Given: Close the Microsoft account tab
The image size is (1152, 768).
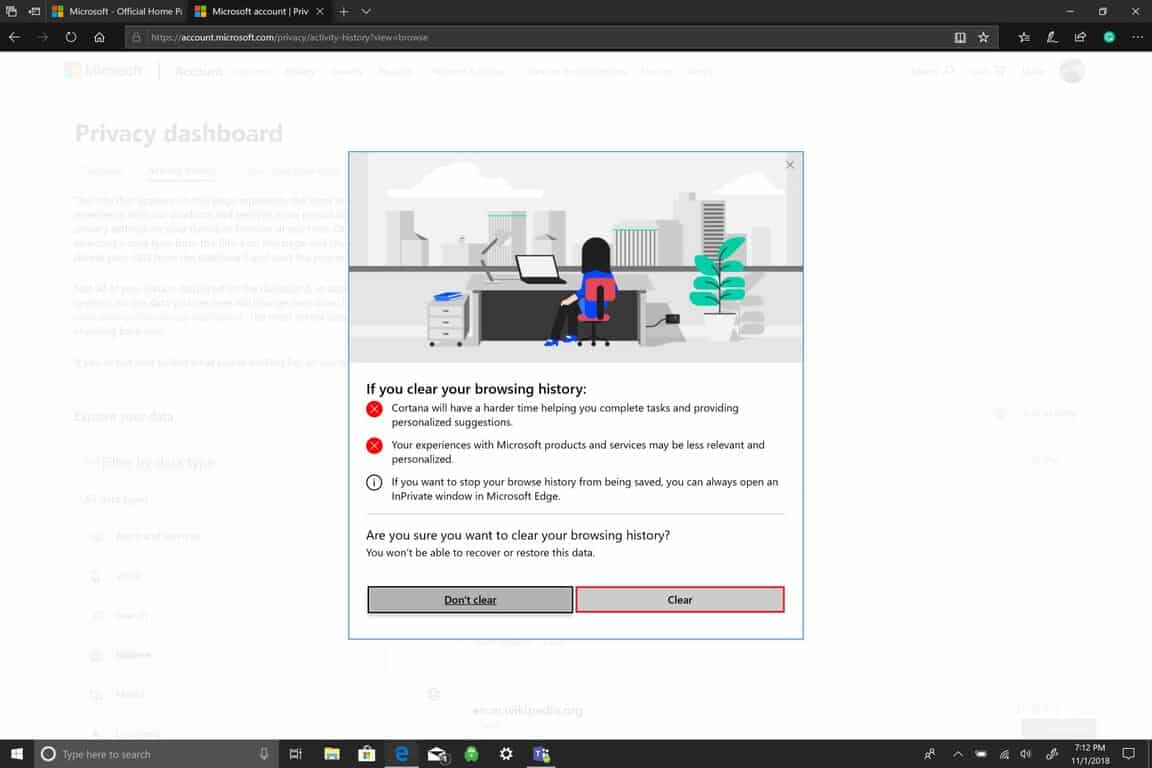Looking at the screenshot, I should click(320, 12).
